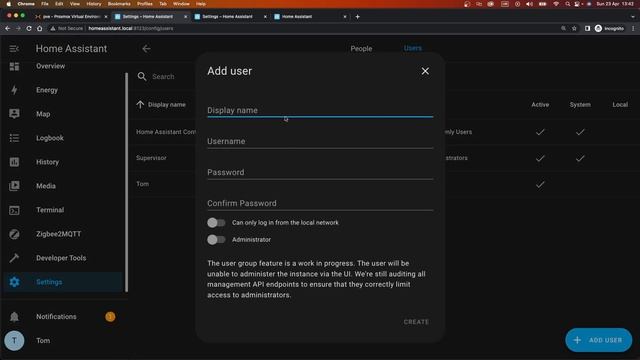Sort by the System column header
640x360 pixels.
click(580, 104)
